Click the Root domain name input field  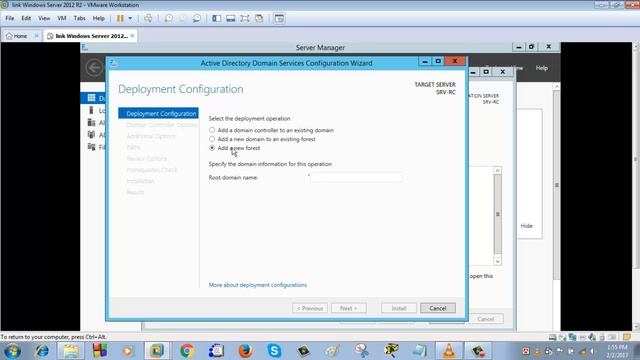pos(356,178)
